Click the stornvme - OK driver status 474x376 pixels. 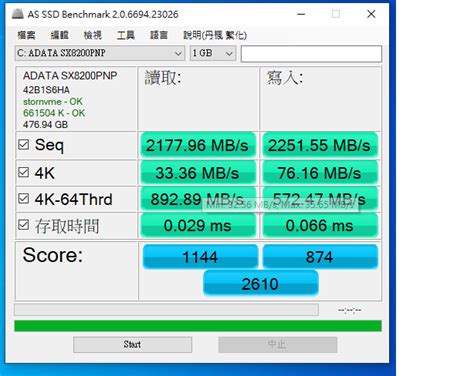[x=53, y=101]
